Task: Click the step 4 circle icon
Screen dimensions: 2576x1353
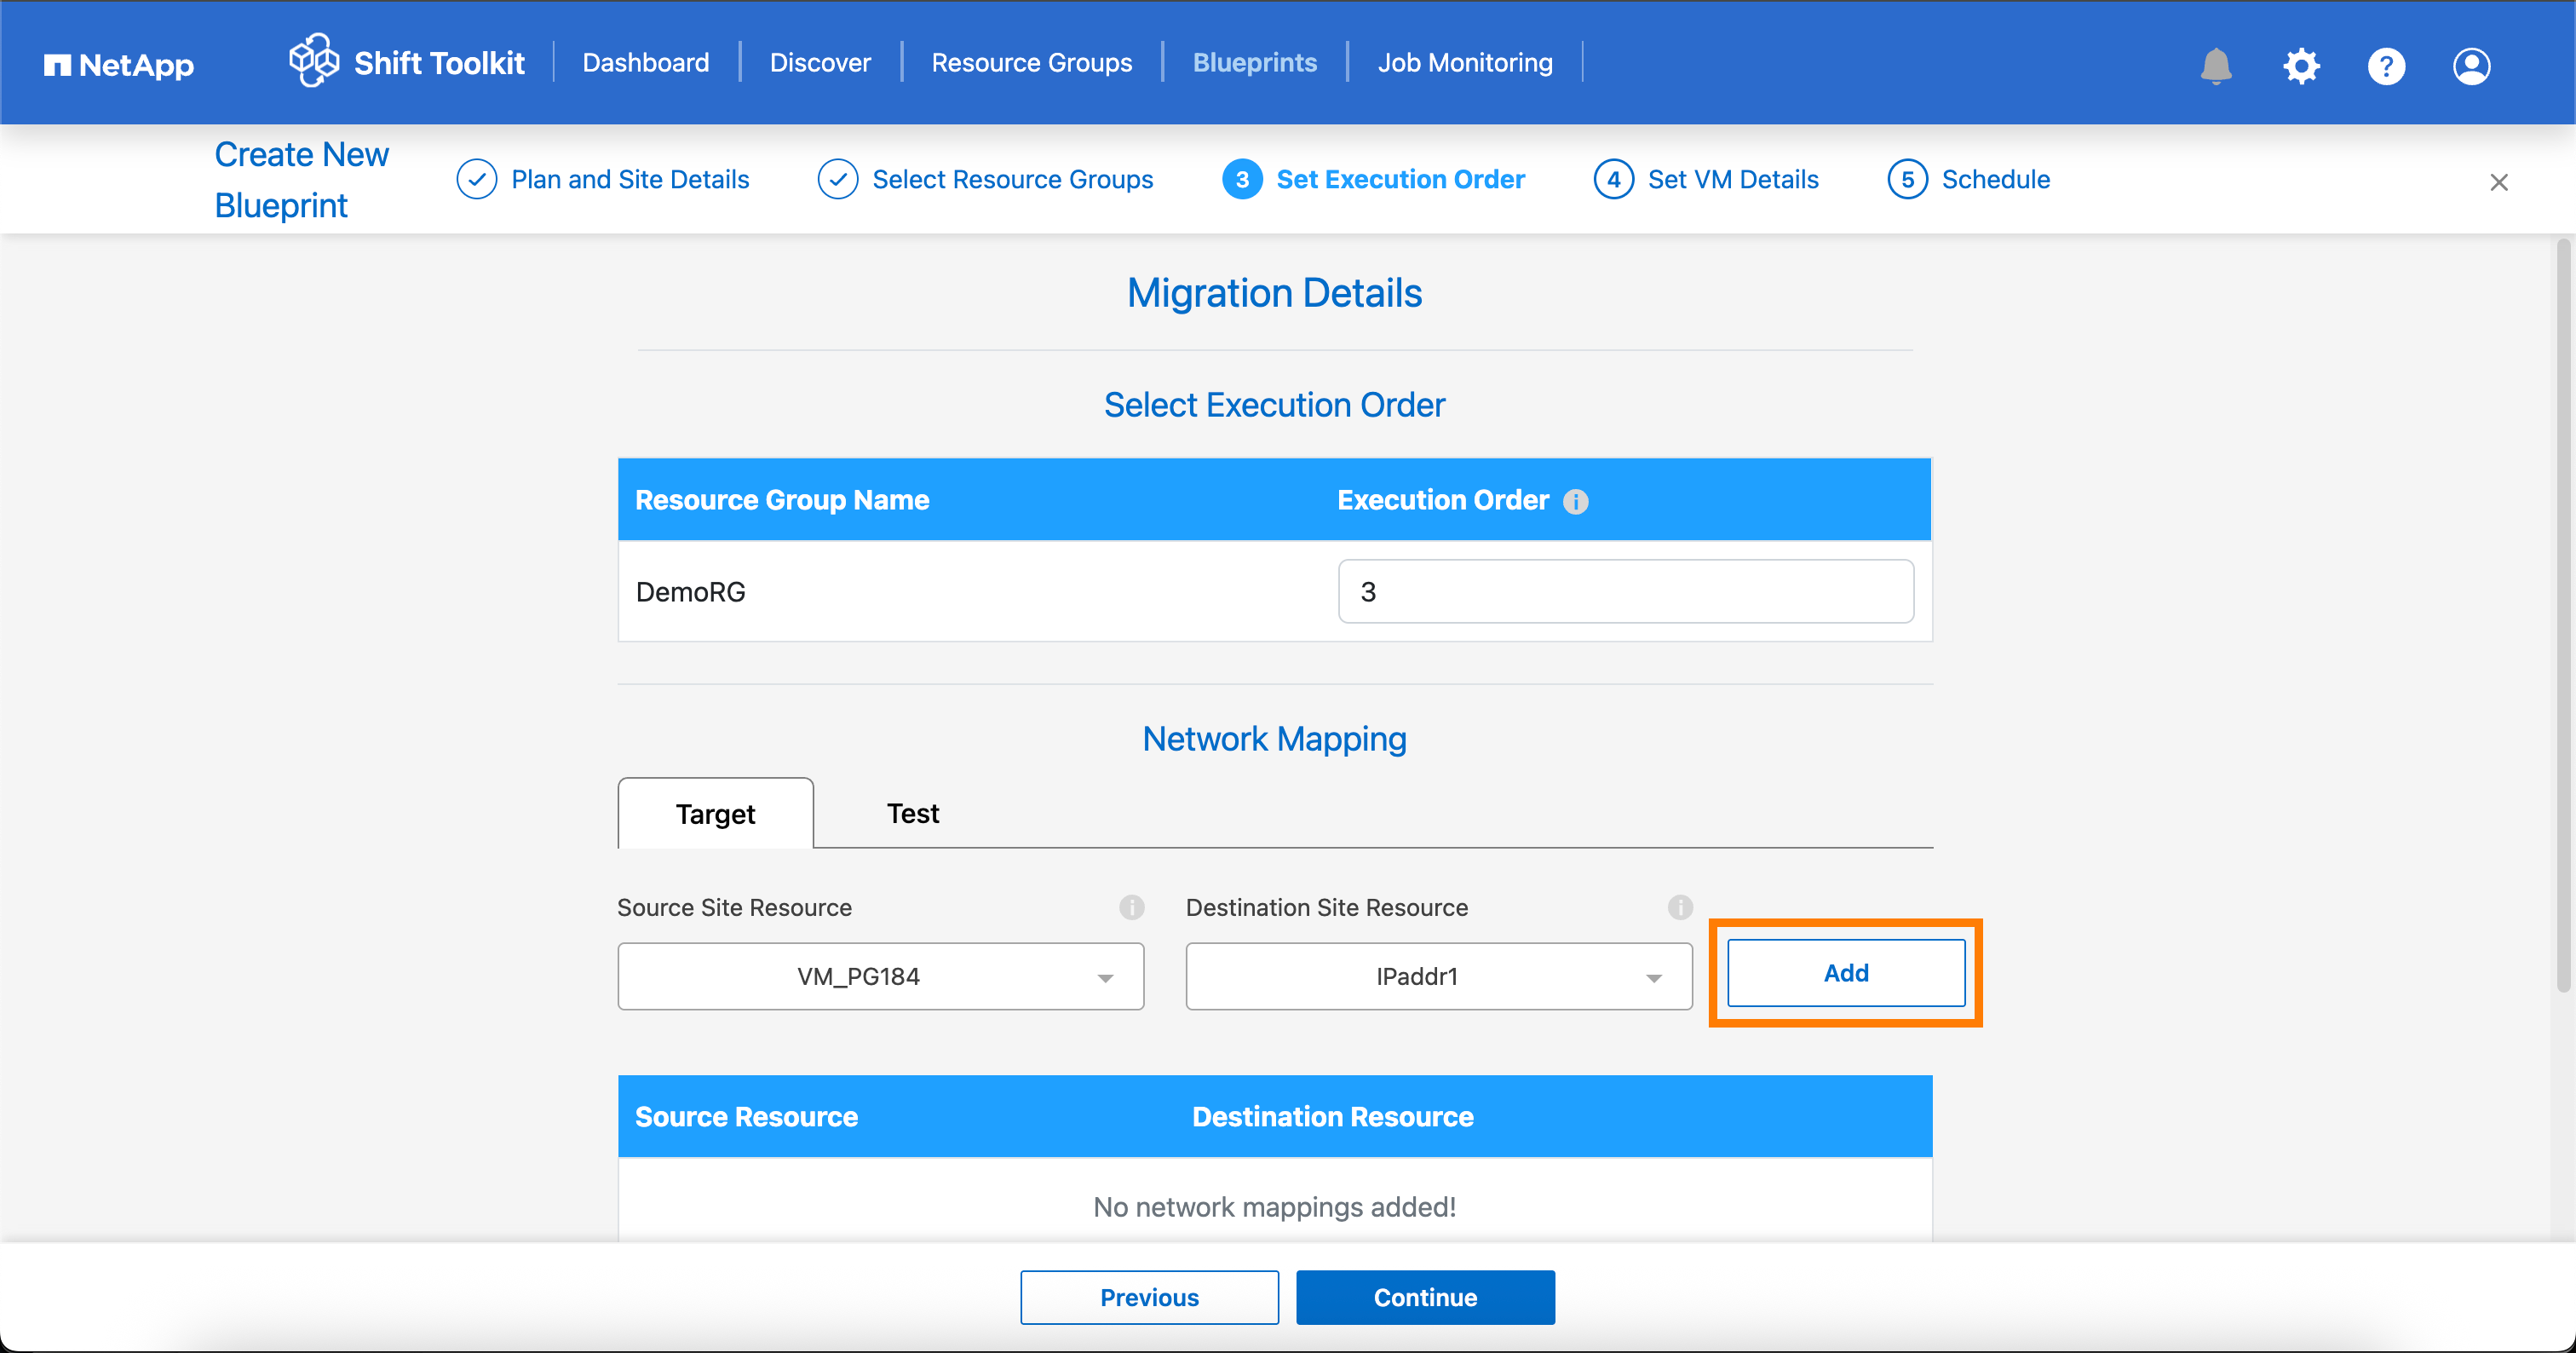Action: point(1613,180)
